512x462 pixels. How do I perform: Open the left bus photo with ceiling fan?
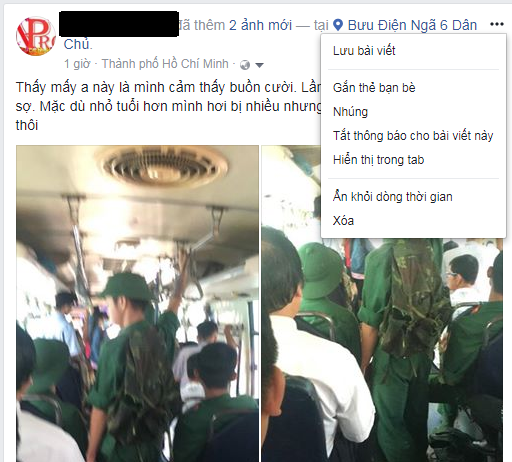tap(137, 303)
